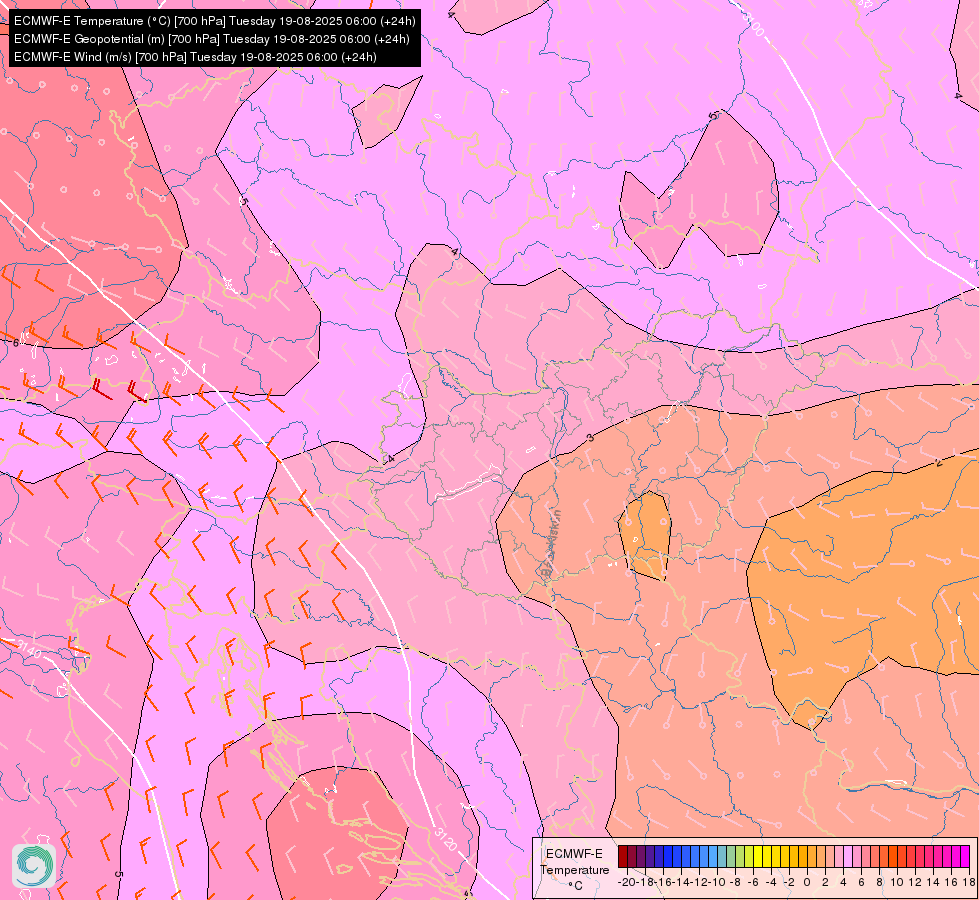Click the legend's Temperature label
Screen dimensions: 979x900
pyautogui.click(x=574, y=870)
